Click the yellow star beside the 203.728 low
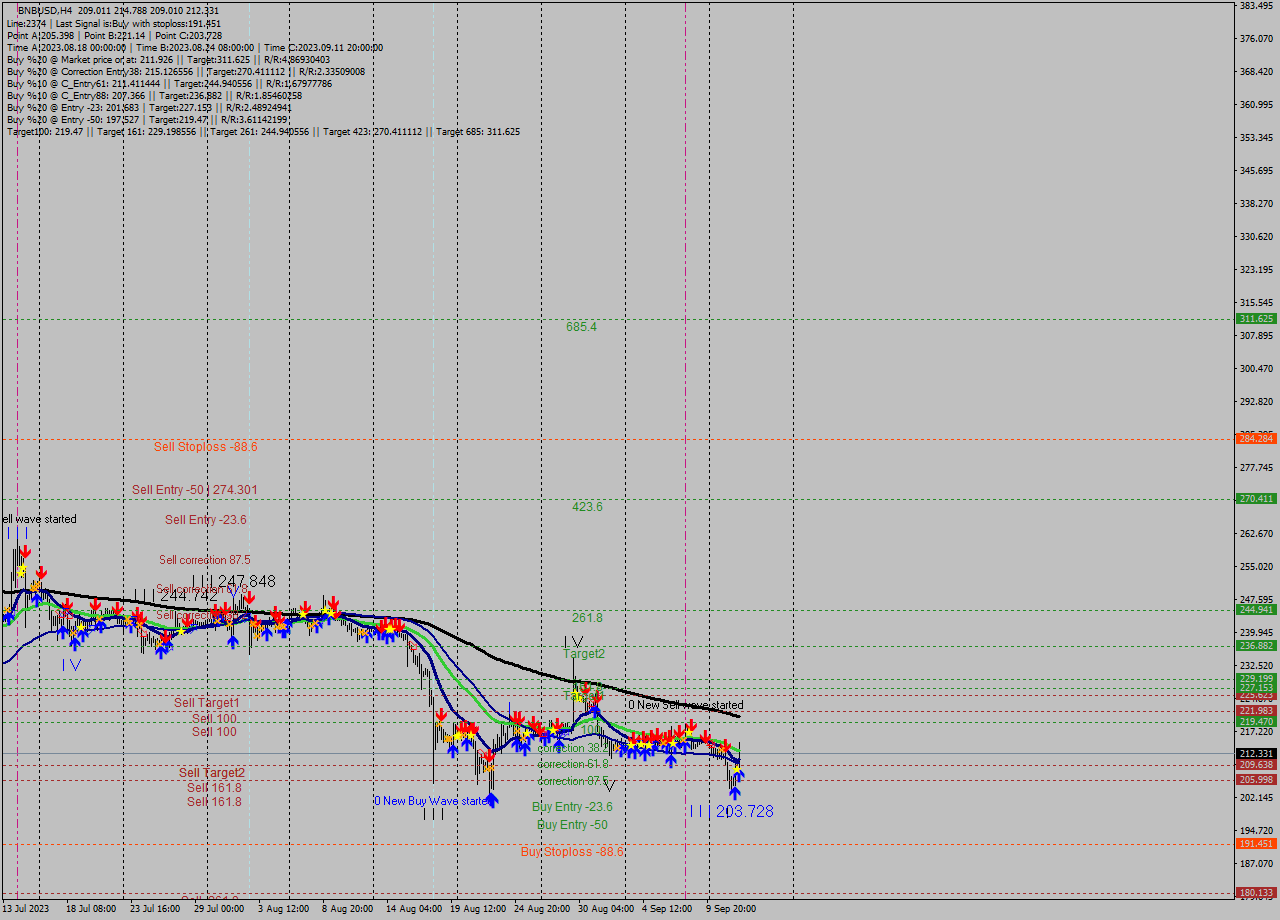The image size is (1280, 920). (x=737, y=770)
